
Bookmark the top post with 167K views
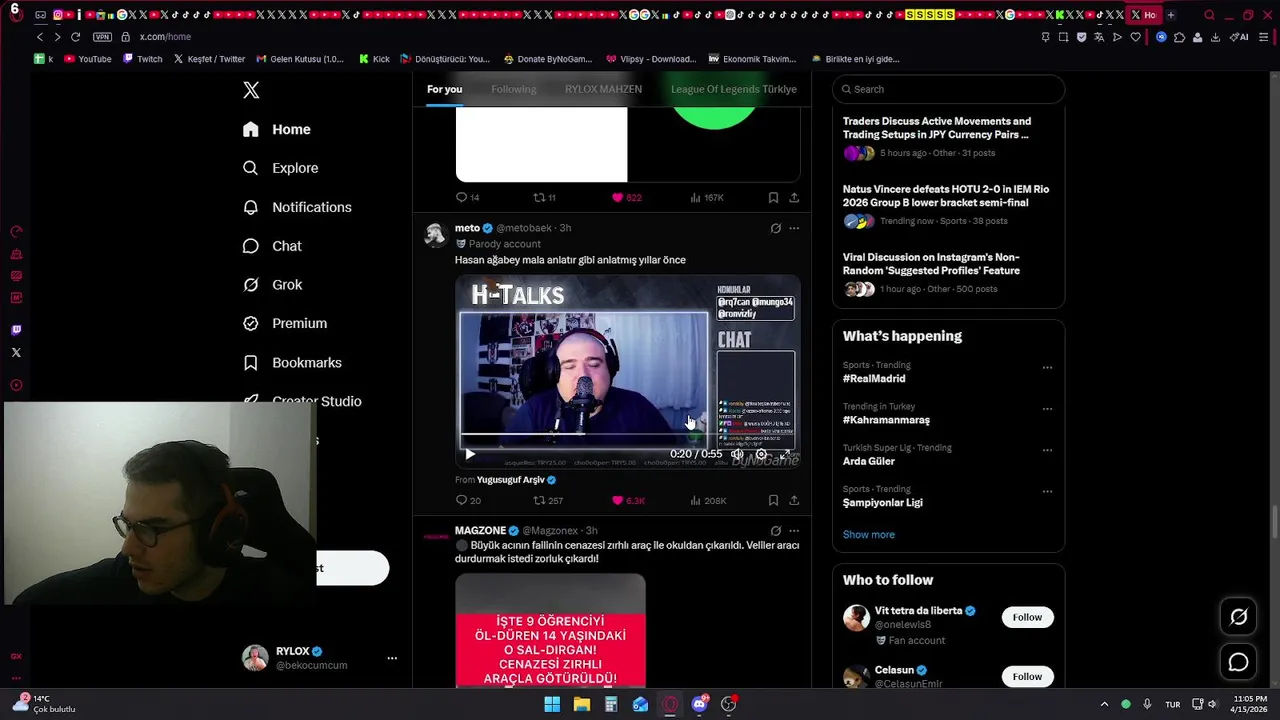tap(773, 198)
